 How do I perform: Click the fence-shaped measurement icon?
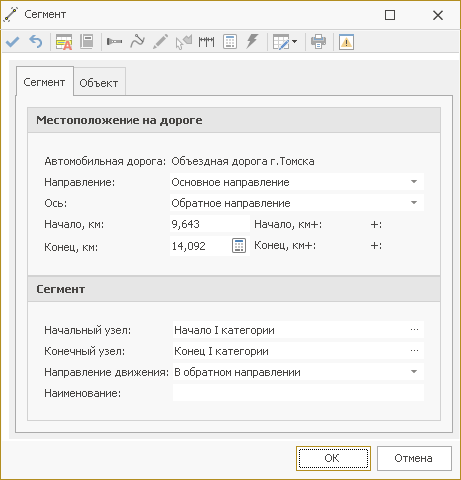(206, 42)
